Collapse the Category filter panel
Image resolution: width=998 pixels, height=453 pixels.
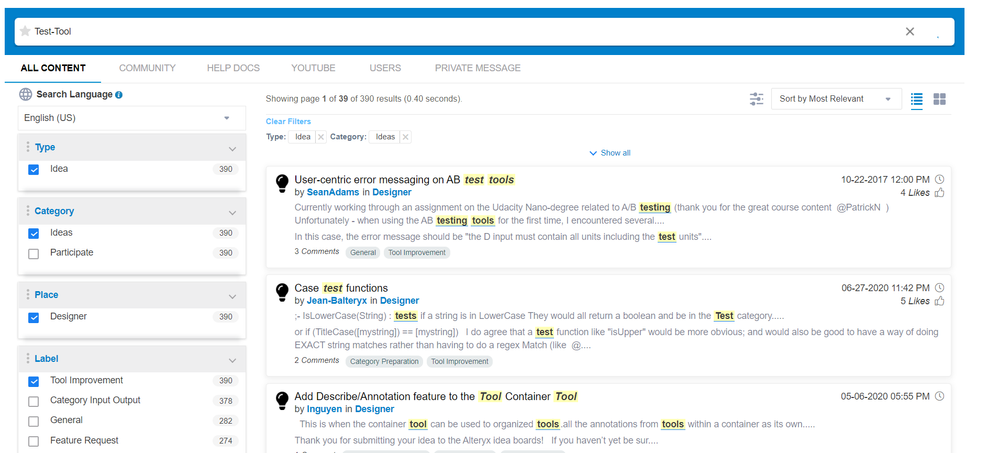coord(232,212)
